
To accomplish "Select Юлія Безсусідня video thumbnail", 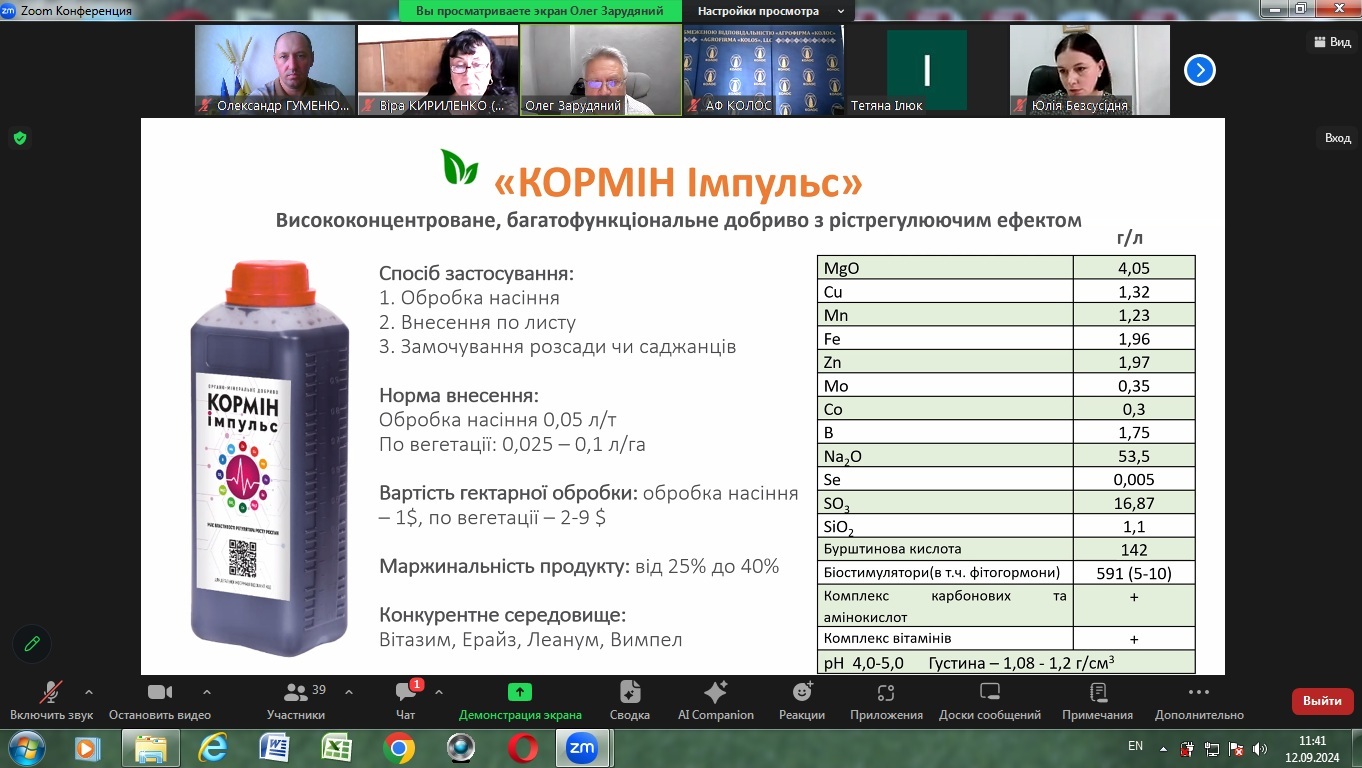I will pos(1090,70).
